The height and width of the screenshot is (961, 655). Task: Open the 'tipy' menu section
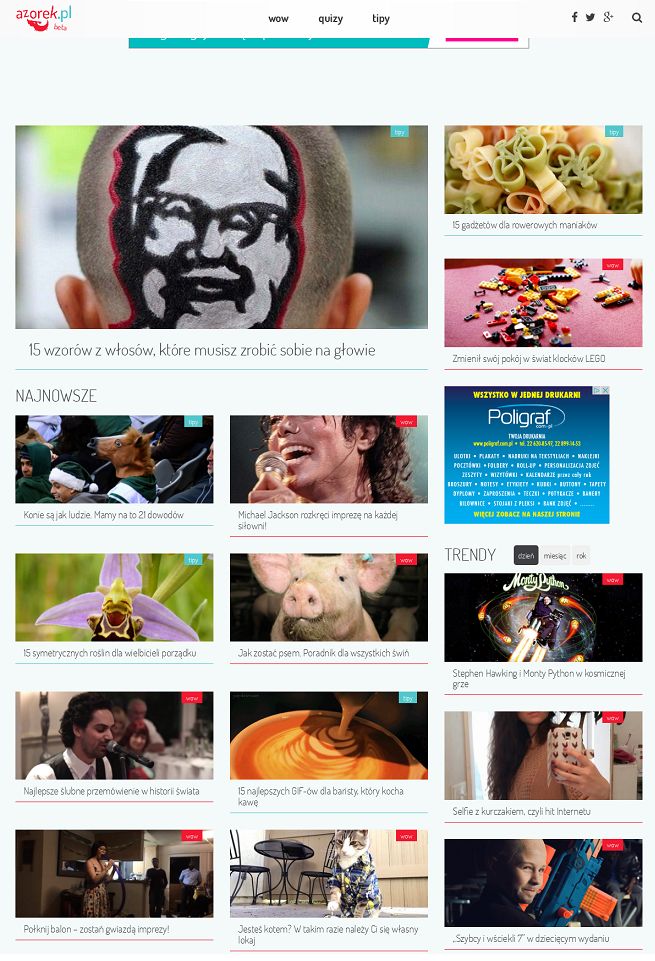[x=381, y=18]
